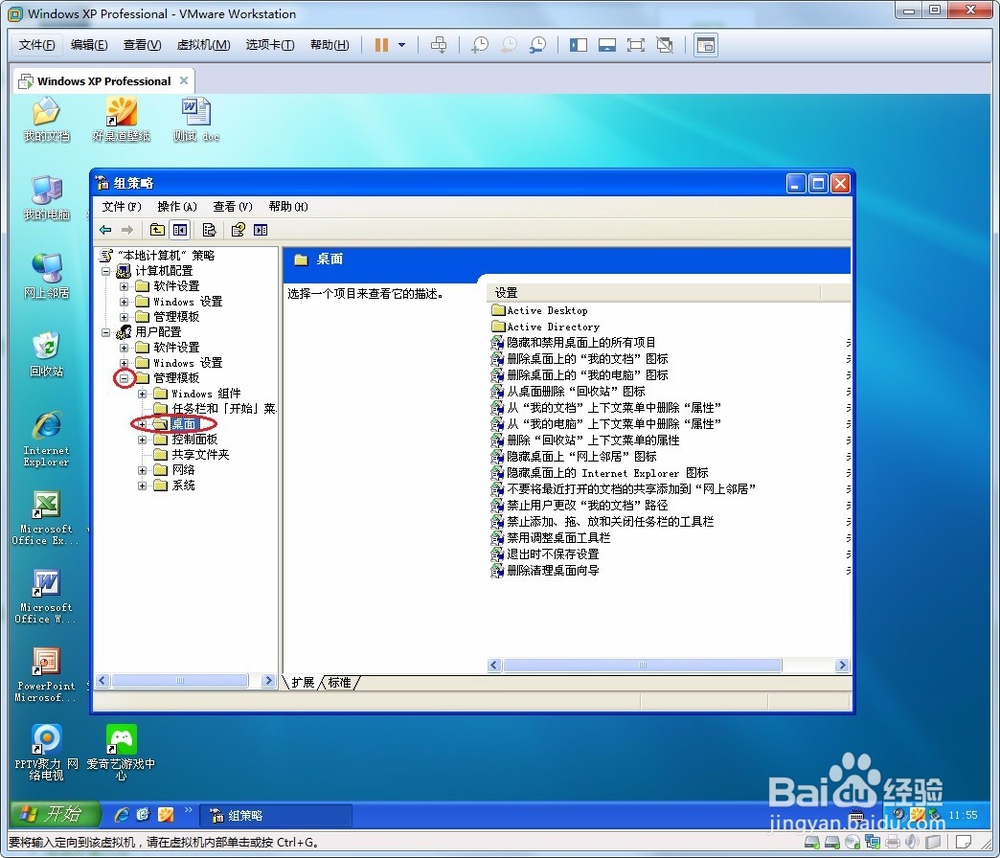Collapse 计算机配置 tree node
The width and height of the screenshot is (1000, 858).
coord(107,271)
